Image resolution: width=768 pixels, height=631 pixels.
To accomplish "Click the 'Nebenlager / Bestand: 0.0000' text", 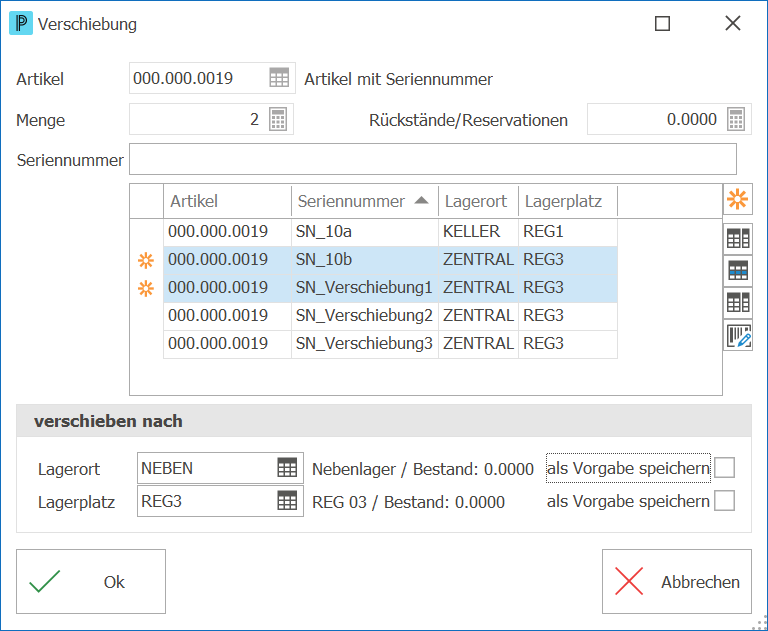I will (x=423, y=469).
